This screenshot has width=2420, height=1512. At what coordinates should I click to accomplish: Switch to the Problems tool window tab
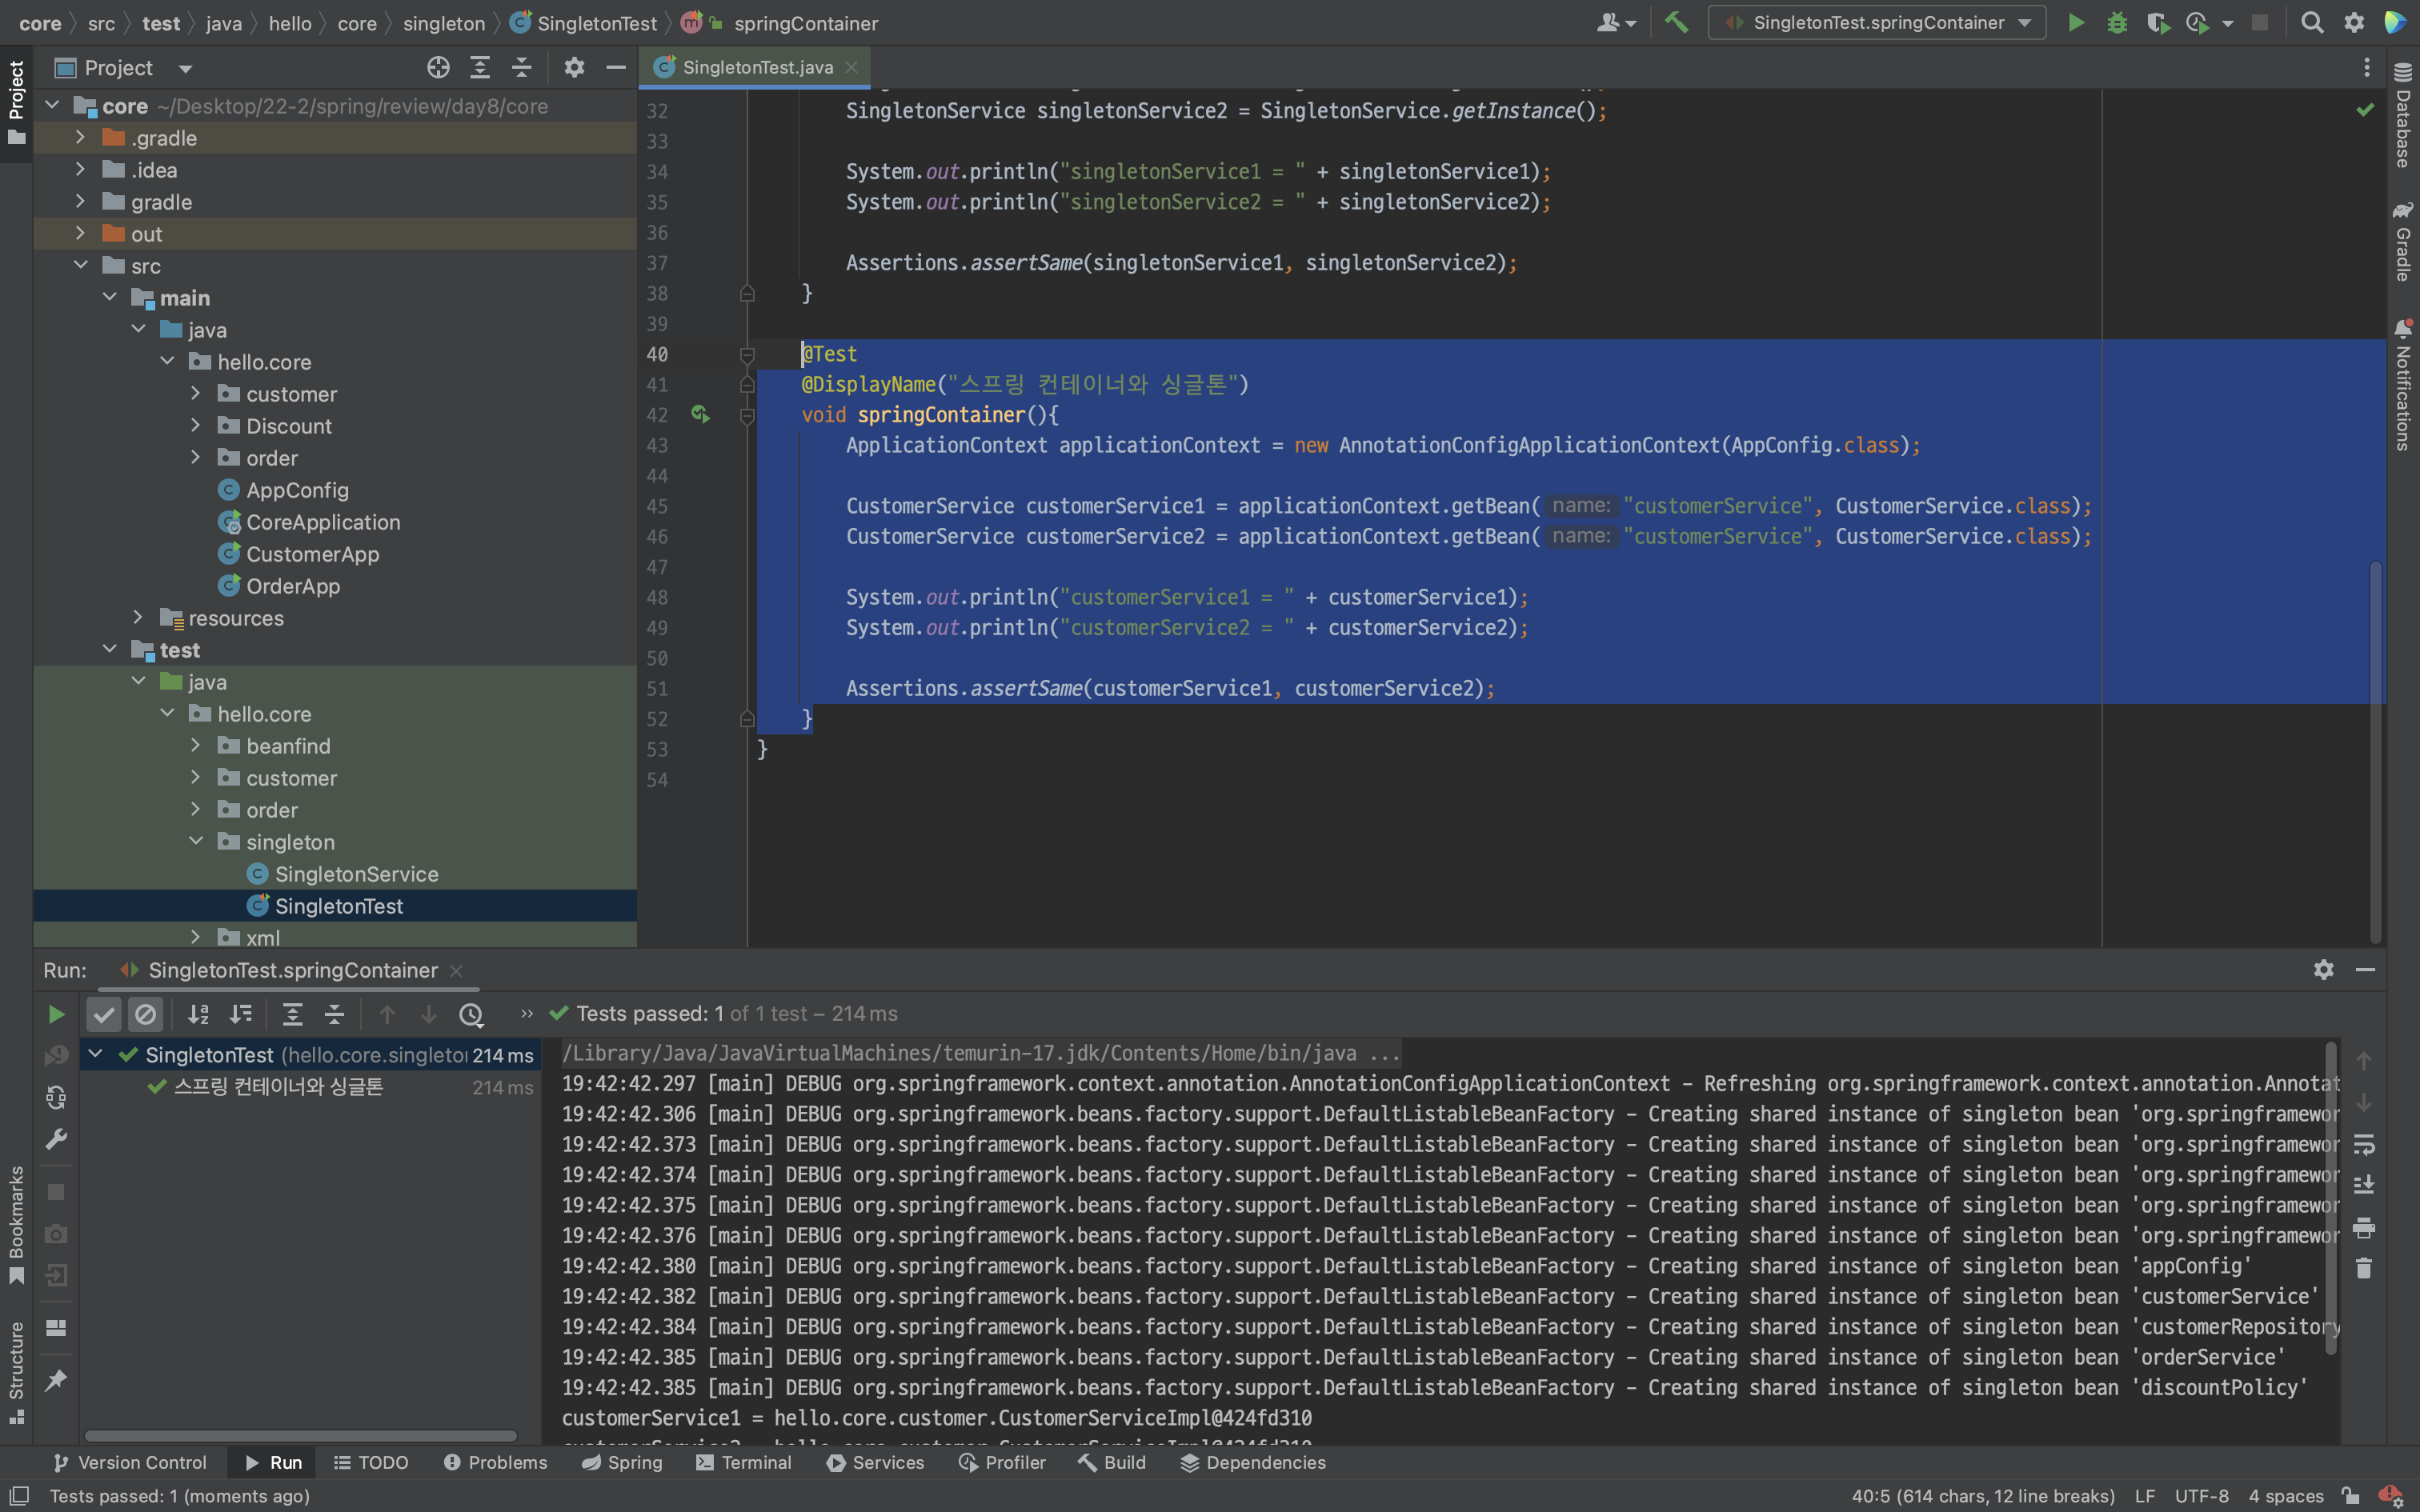click(x=496, y=1462)
